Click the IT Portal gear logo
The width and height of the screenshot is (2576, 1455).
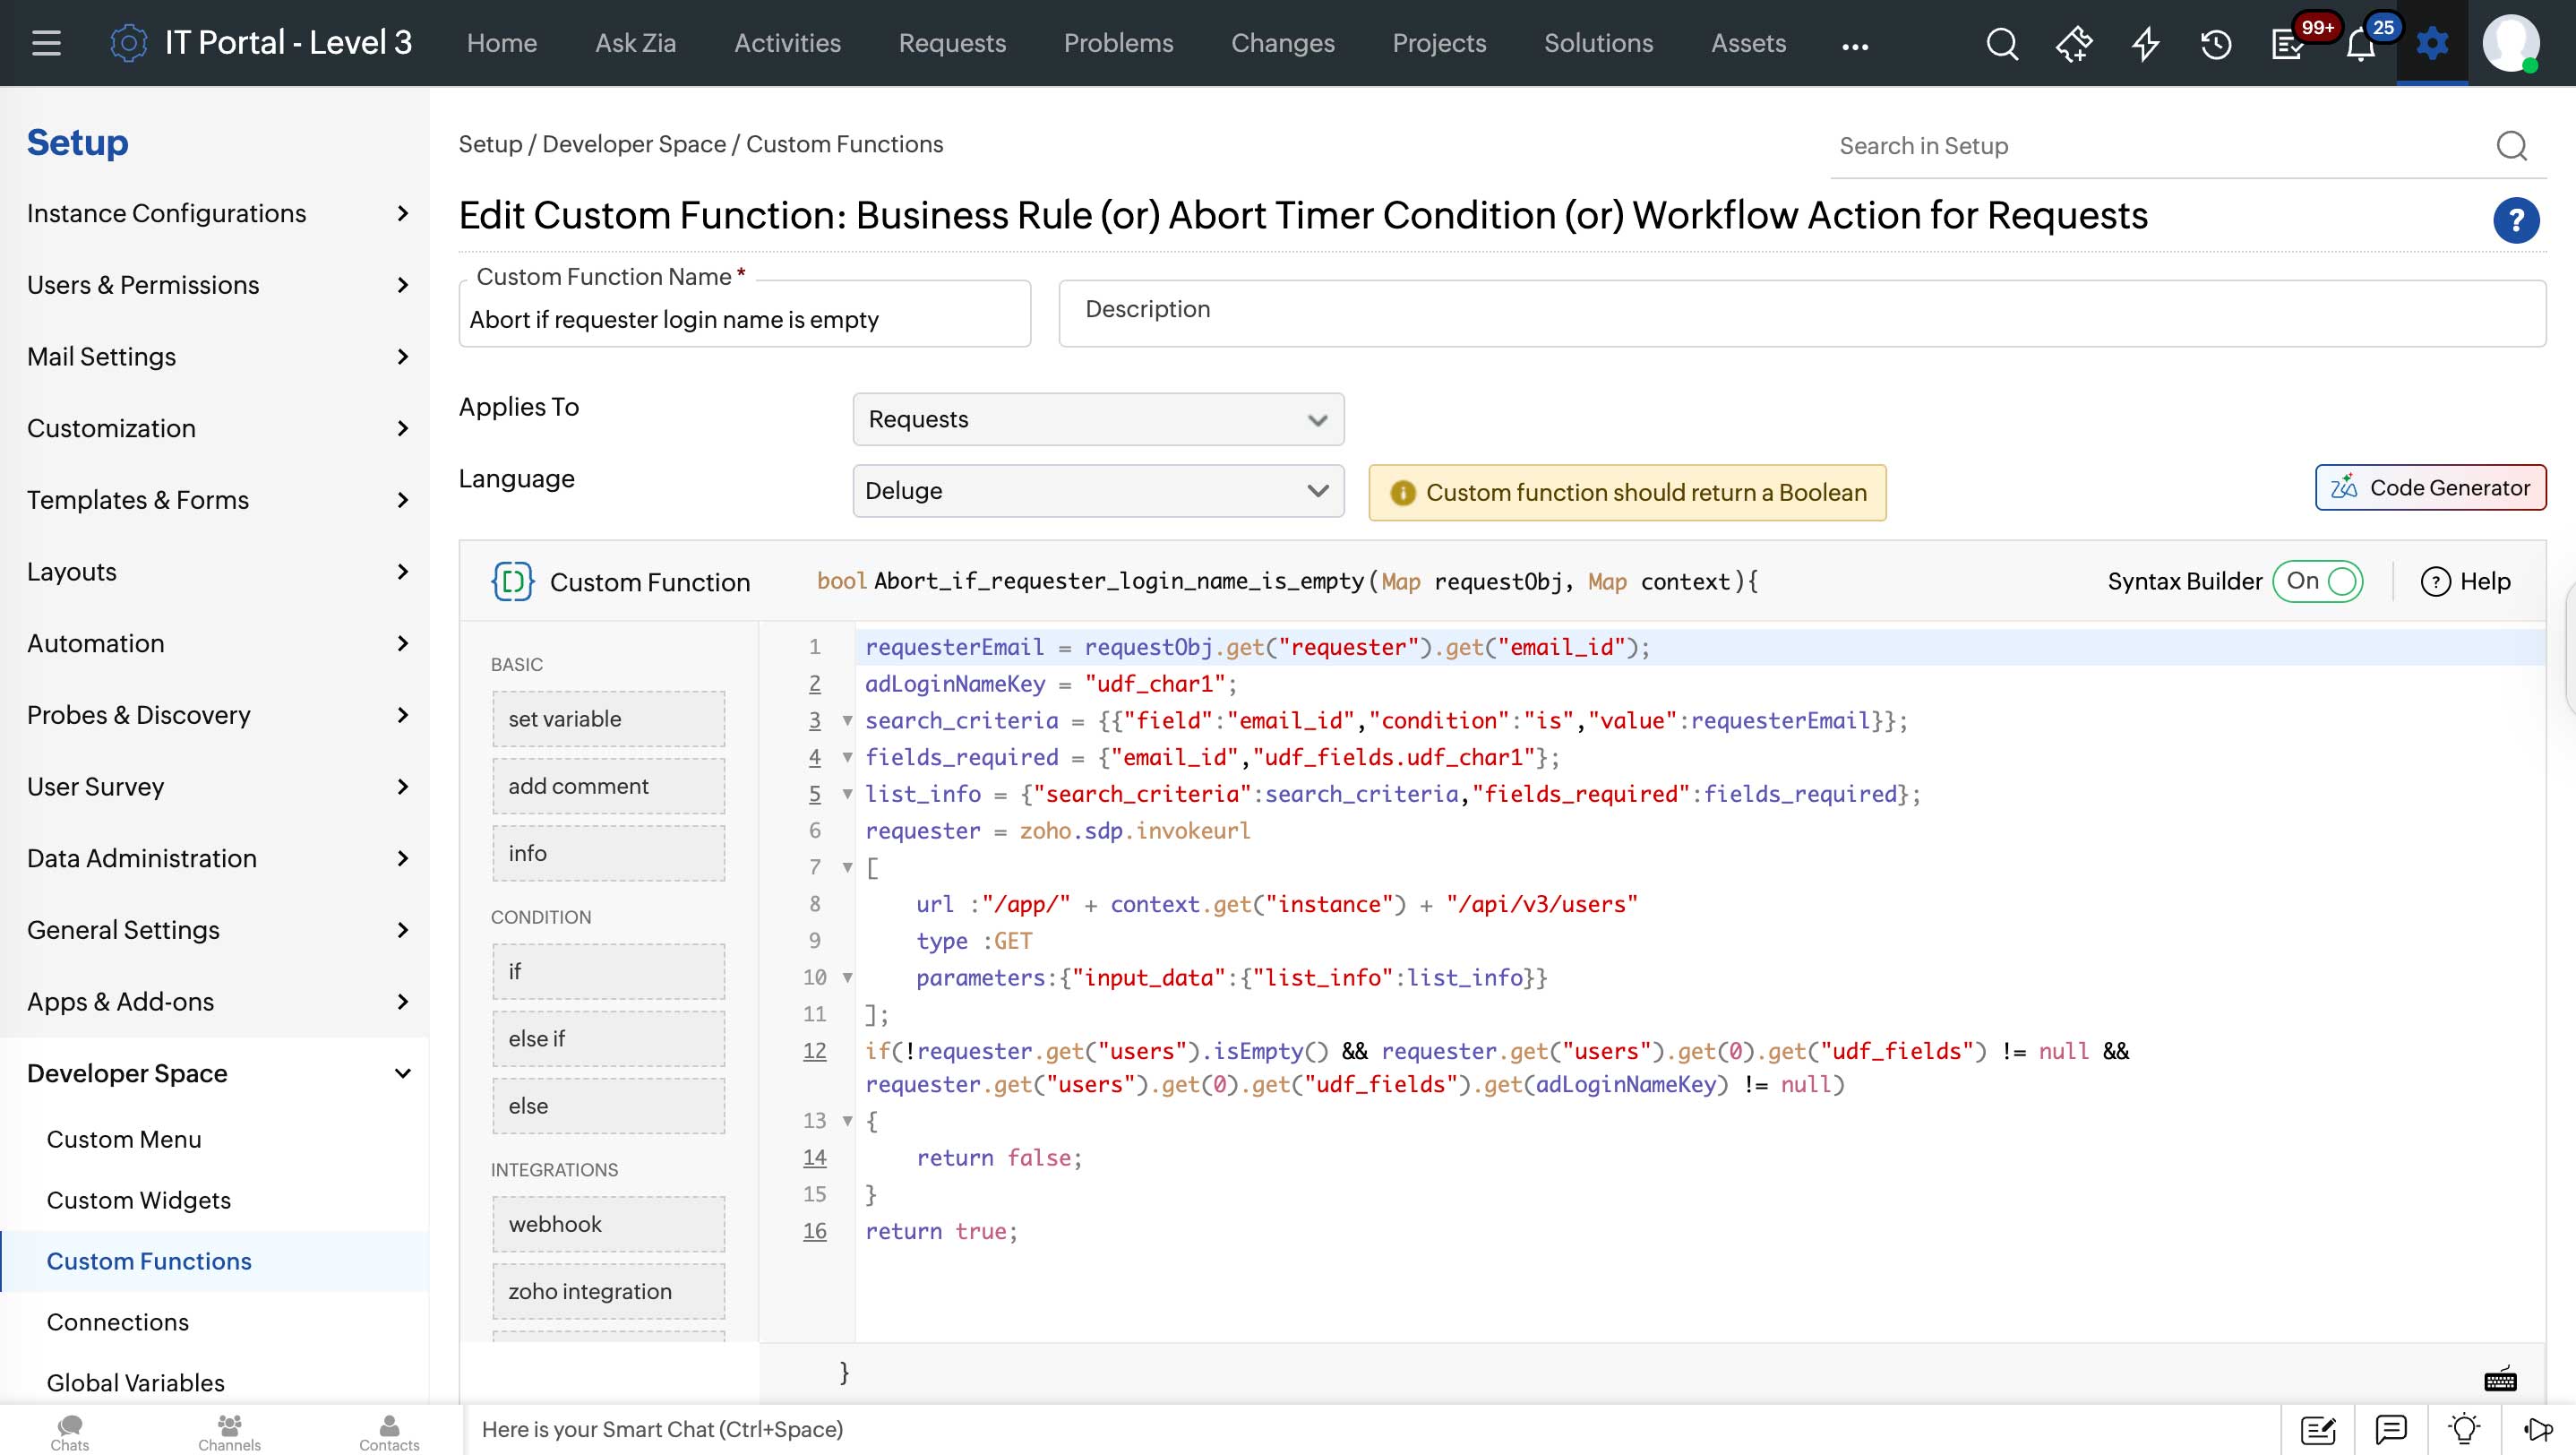128,43
